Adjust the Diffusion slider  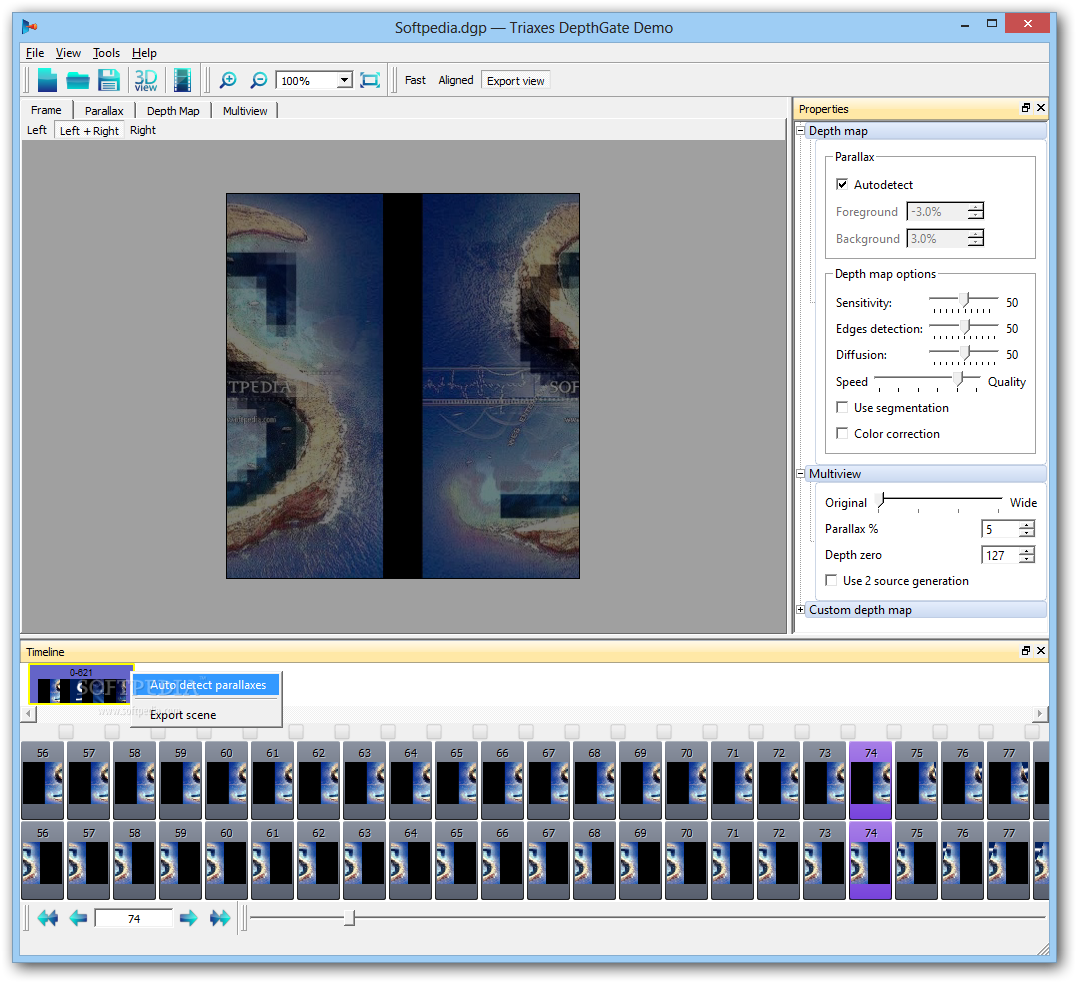point(964,353)
